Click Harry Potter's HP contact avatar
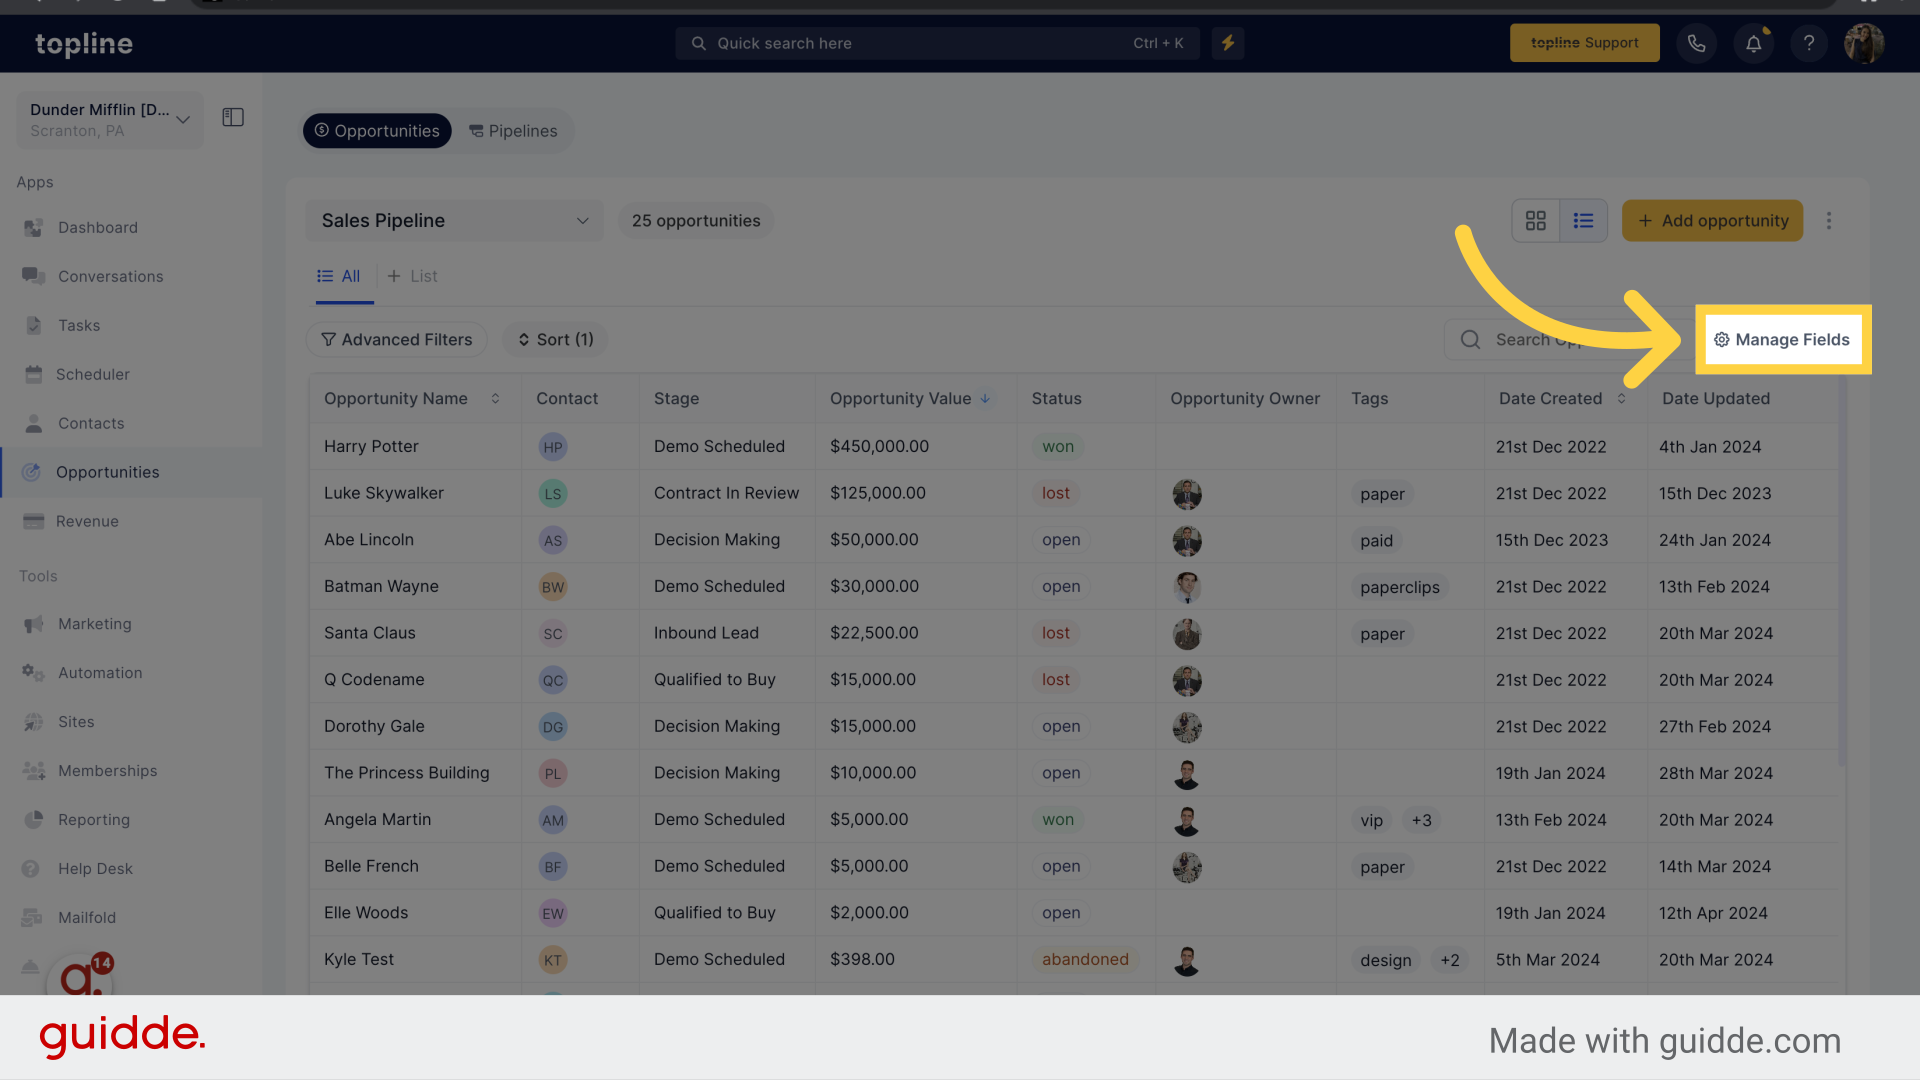The image size is (1920, 1080). (553, 447)
